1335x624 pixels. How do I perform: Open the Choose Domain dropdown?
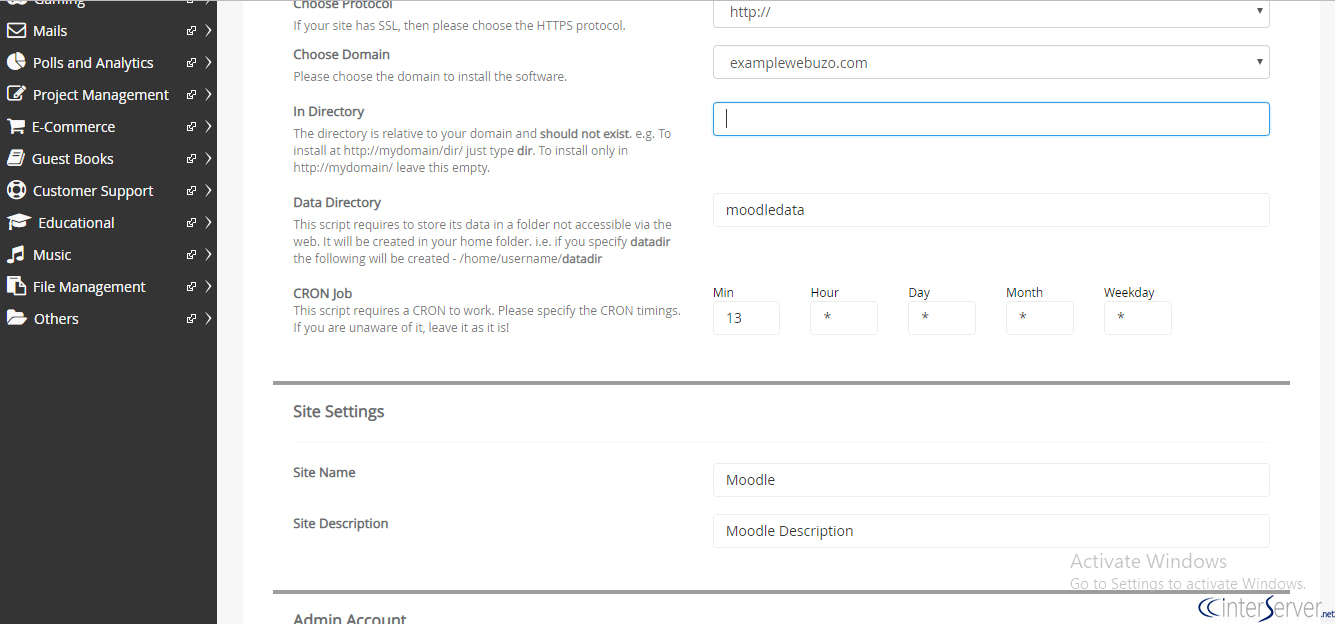coord(991,62)
